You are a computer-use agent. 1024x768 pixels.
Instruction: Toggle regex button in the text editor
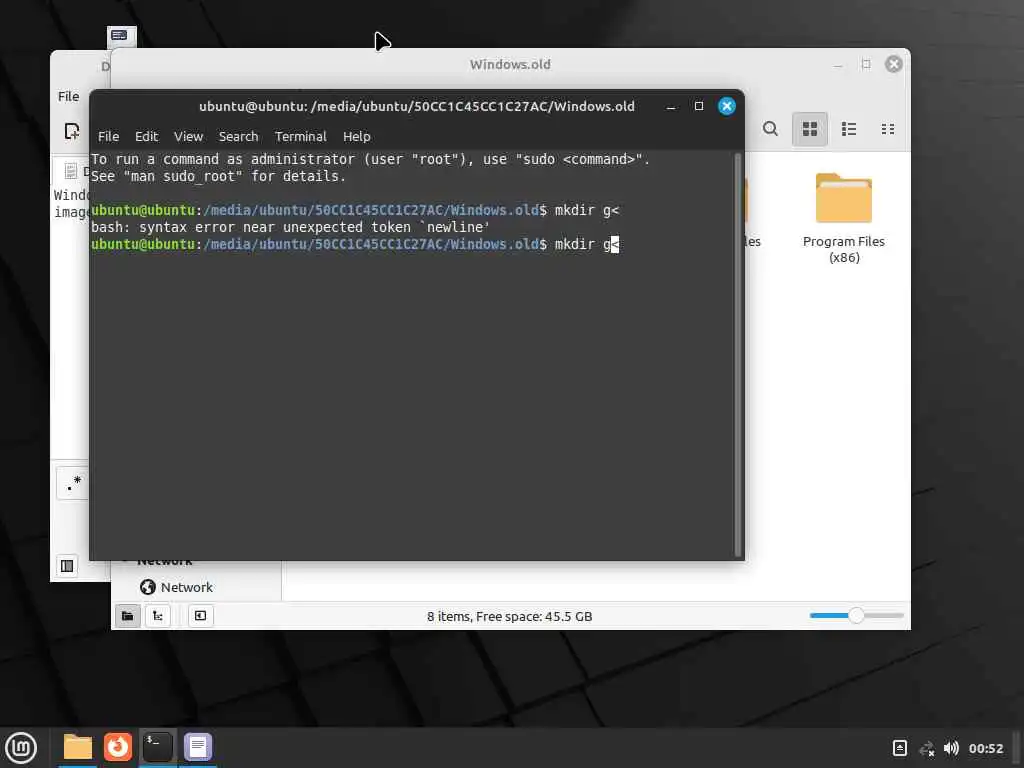(73, 484)
